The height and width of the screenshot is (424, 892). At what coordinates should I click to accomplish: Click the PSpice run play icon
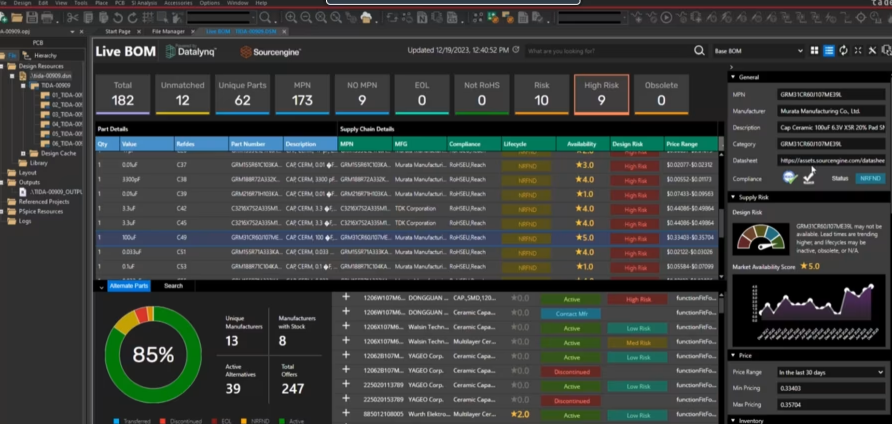pyautogui.click(x=666, y=18)
